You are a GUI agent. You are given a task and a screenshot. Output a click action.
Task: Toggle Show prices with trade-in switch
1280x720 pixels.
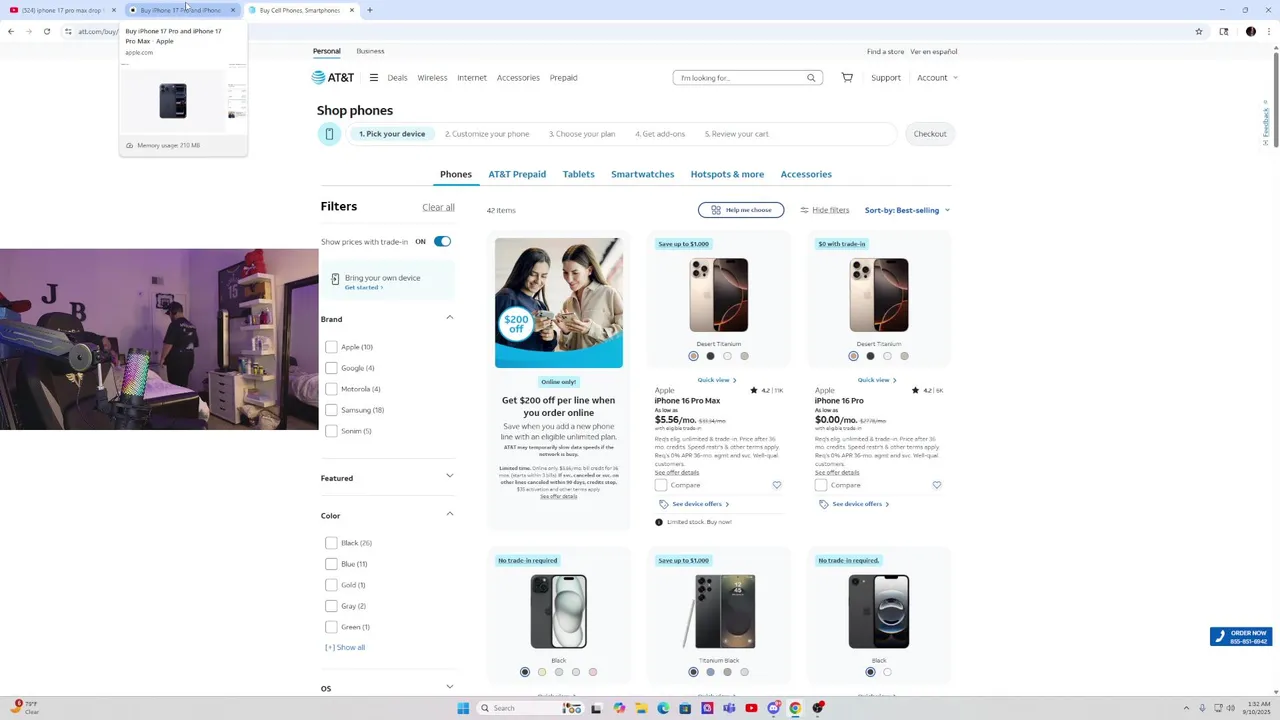point(442,241)
